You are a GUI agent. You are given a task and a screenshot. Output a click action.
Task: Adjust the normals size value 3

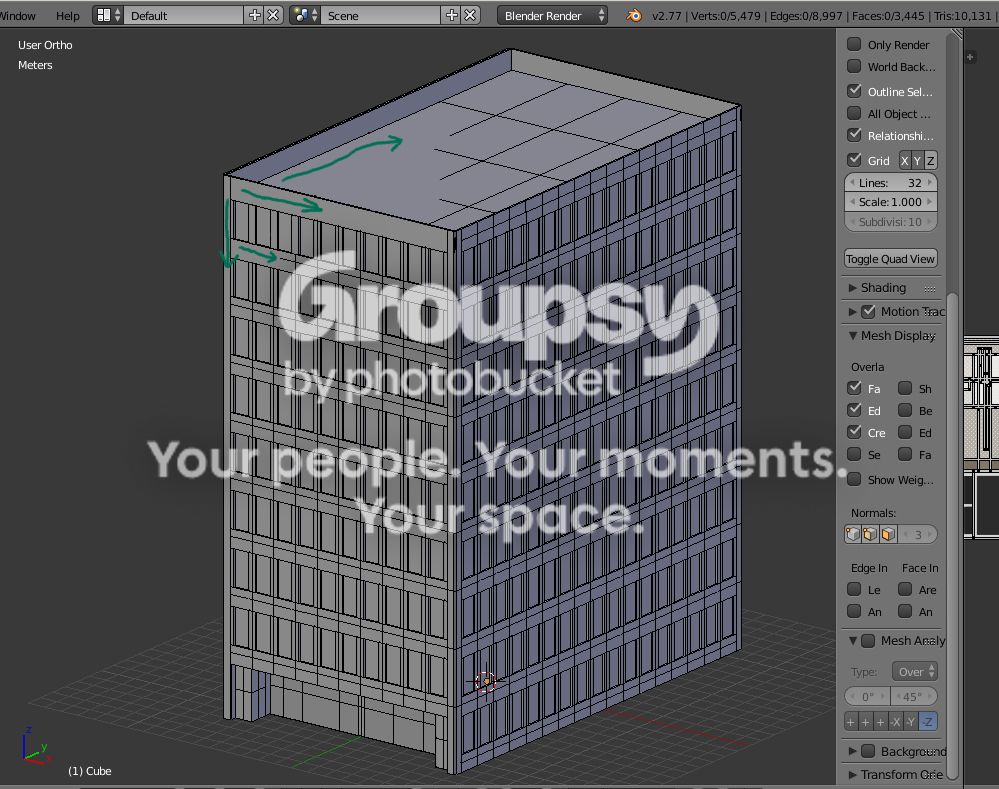[x=917, y=534]
